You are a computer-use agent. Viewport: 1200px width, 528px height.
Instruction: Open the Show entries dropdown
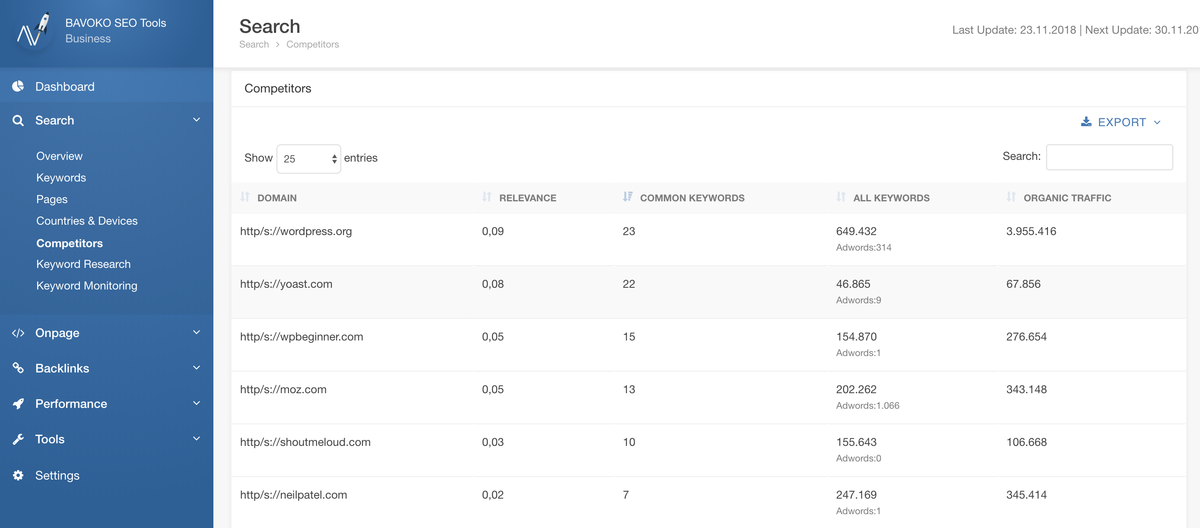pos(309,158)
